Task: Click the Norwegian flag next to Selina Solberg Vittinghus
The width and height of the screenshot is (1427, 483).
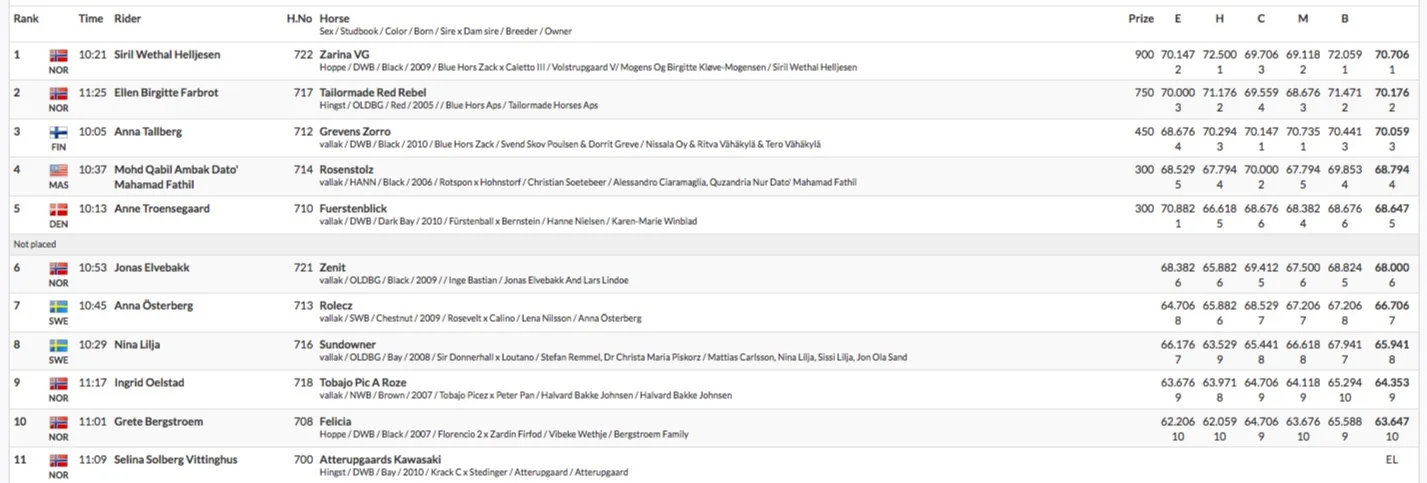Action: tap(58, 460)
